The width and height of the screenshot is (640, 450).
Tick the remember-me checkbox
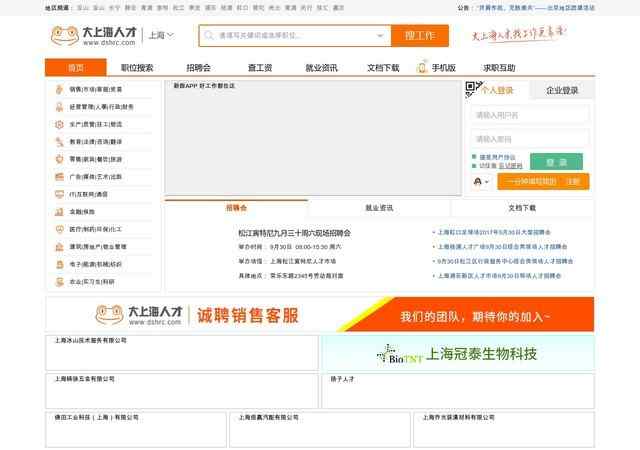click(474, 165)
